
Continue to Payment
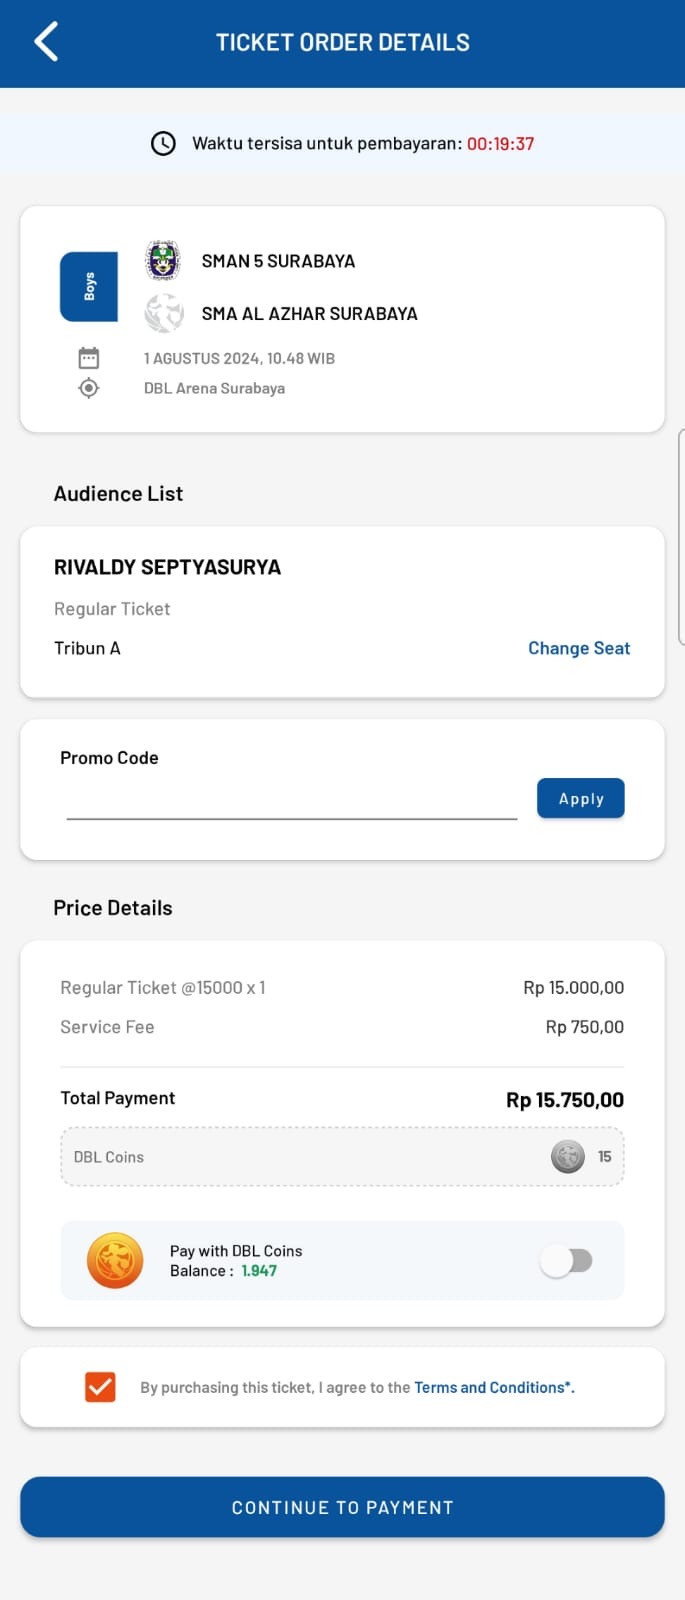click(342, 1507)
